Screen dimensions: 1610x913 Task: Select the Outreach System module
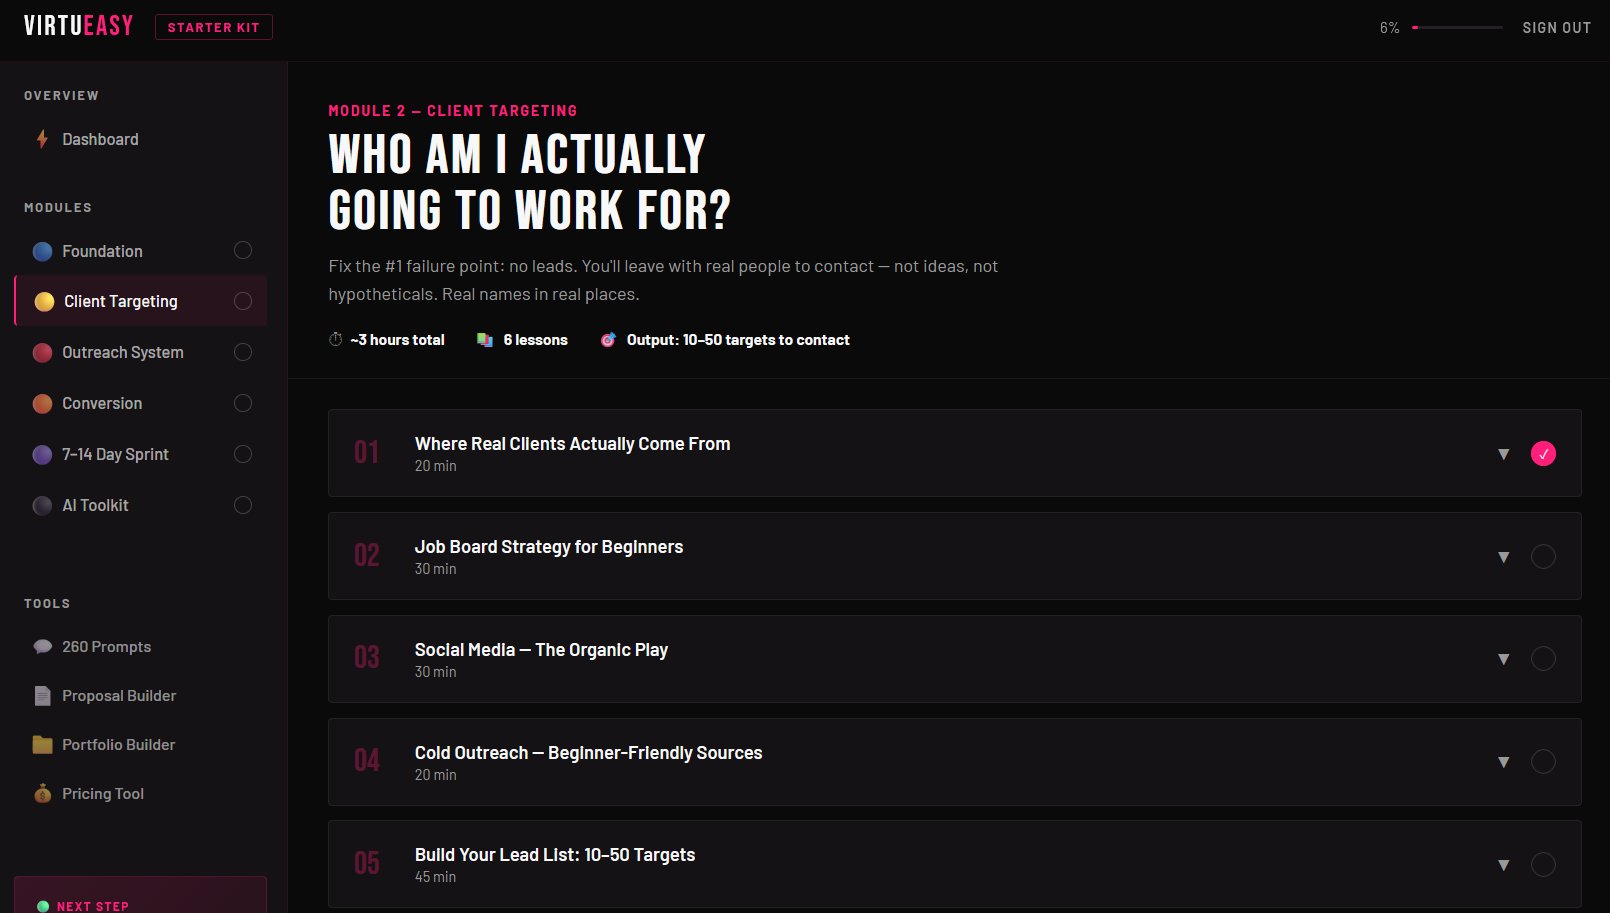pyautogui.click(x=141, y=352)
